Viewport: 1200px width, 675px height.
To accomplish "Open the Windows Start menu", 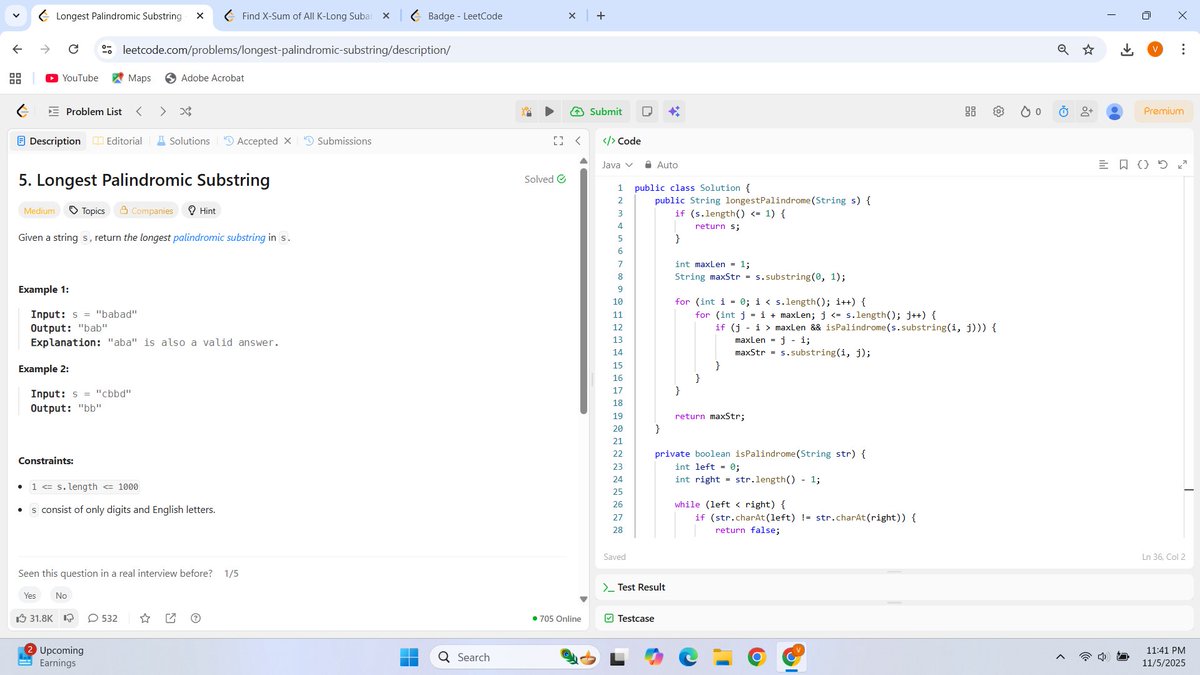I will click(x=410, y=656).
